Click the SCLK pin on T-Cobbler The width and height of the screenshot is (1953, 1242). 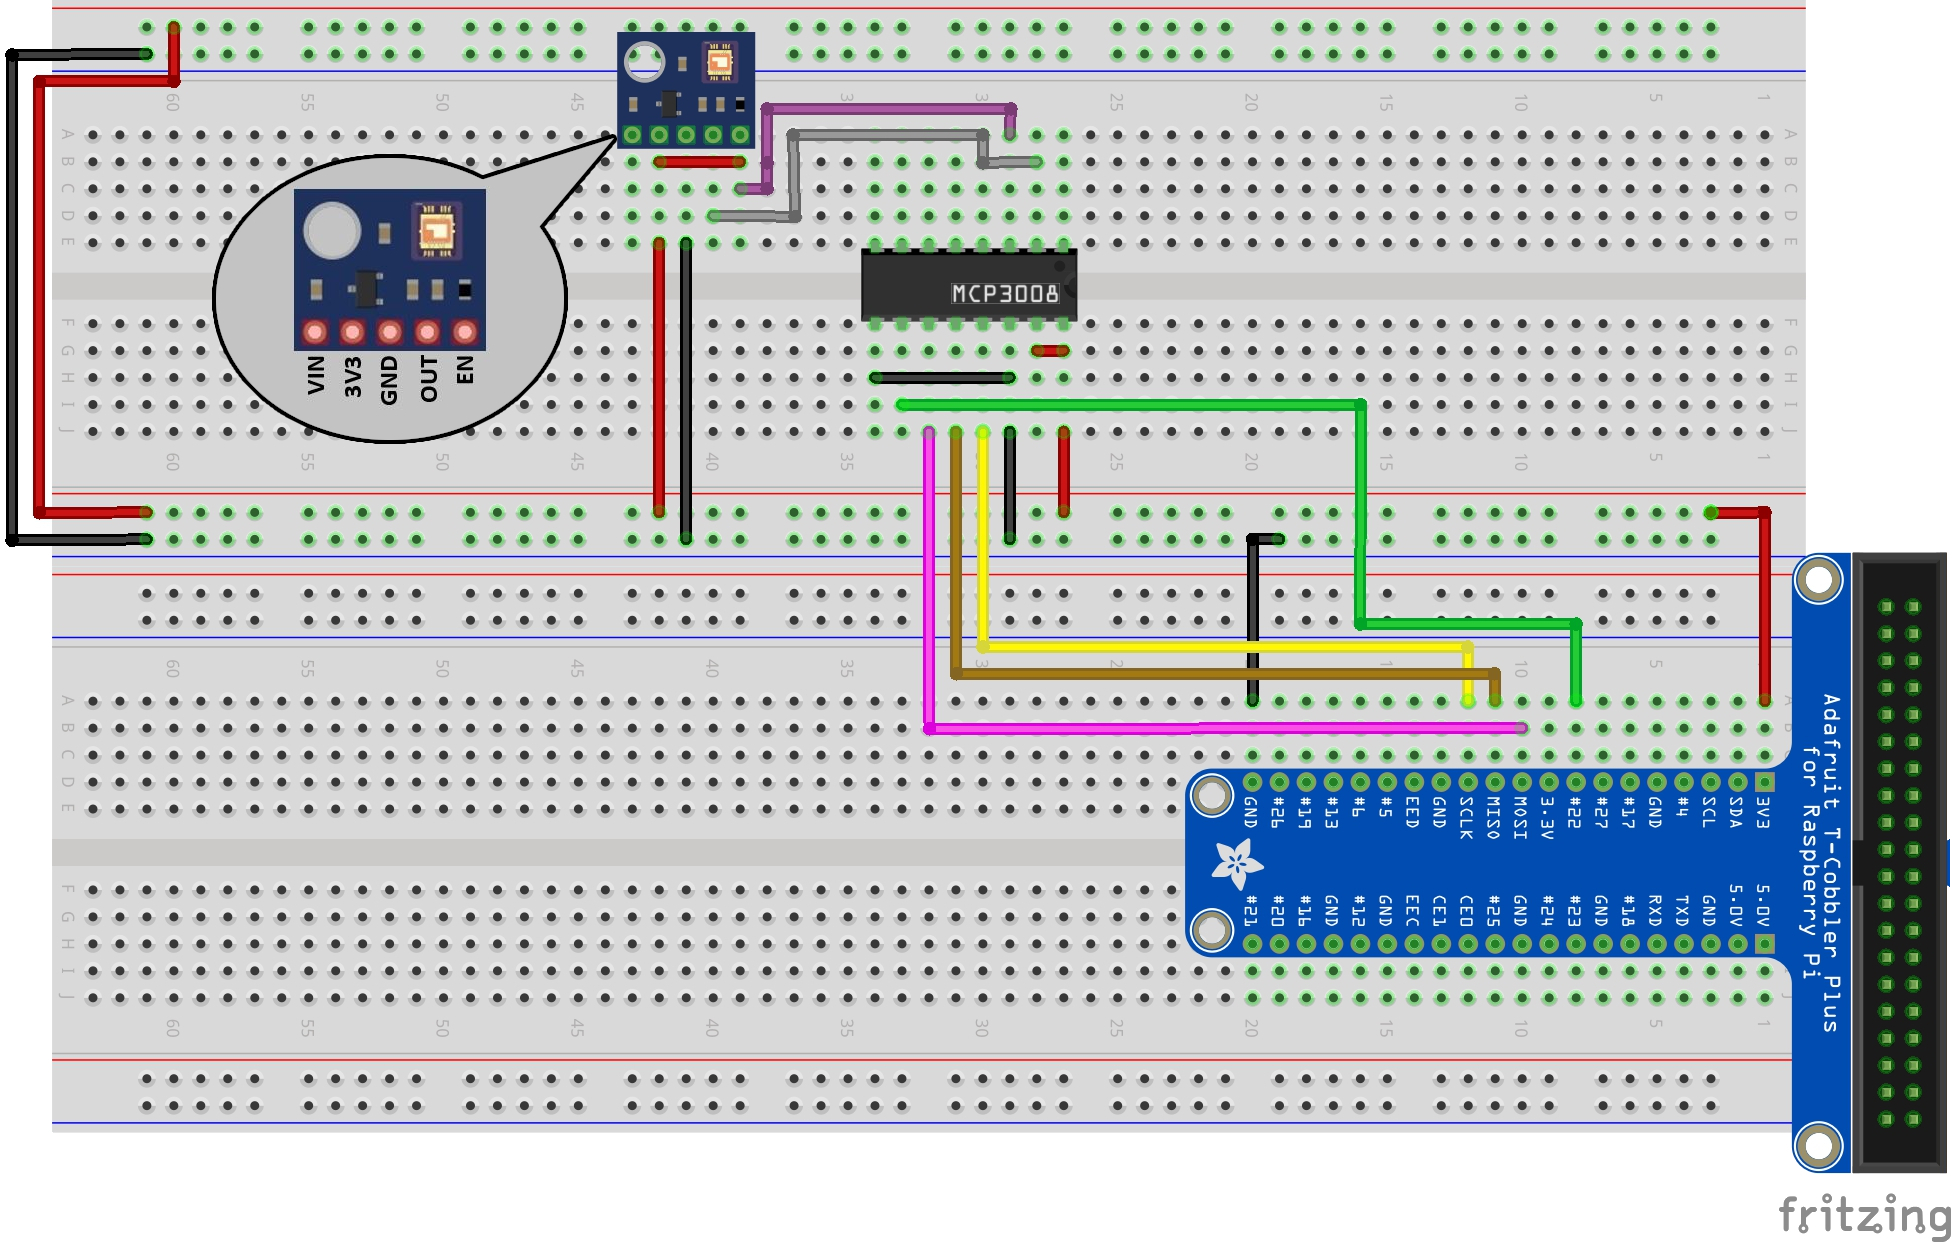(1467, 782)
